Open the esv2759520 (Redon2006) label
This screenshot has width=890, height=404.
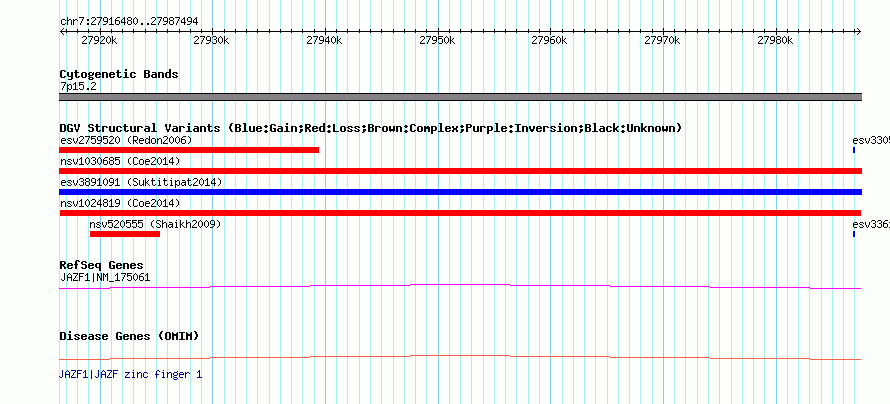tap(126, 140)
